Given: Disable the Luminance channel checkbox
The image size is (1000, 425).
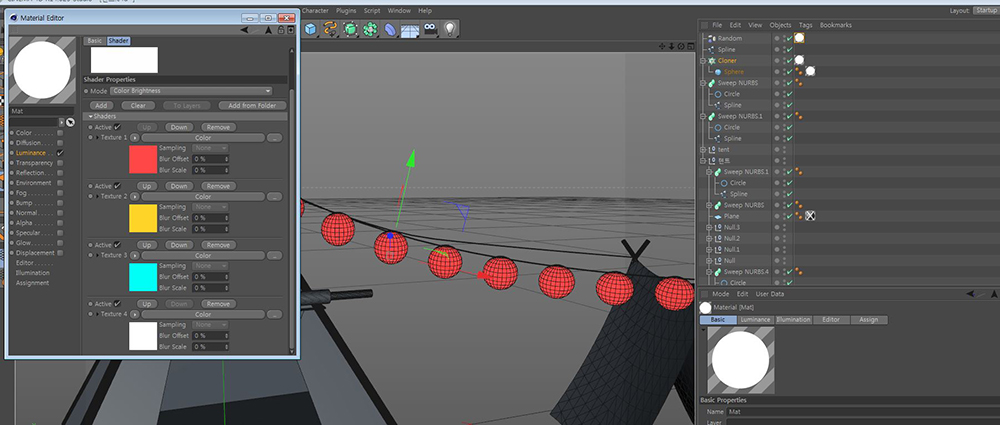Looking at the screenshot, I should 60,153.
